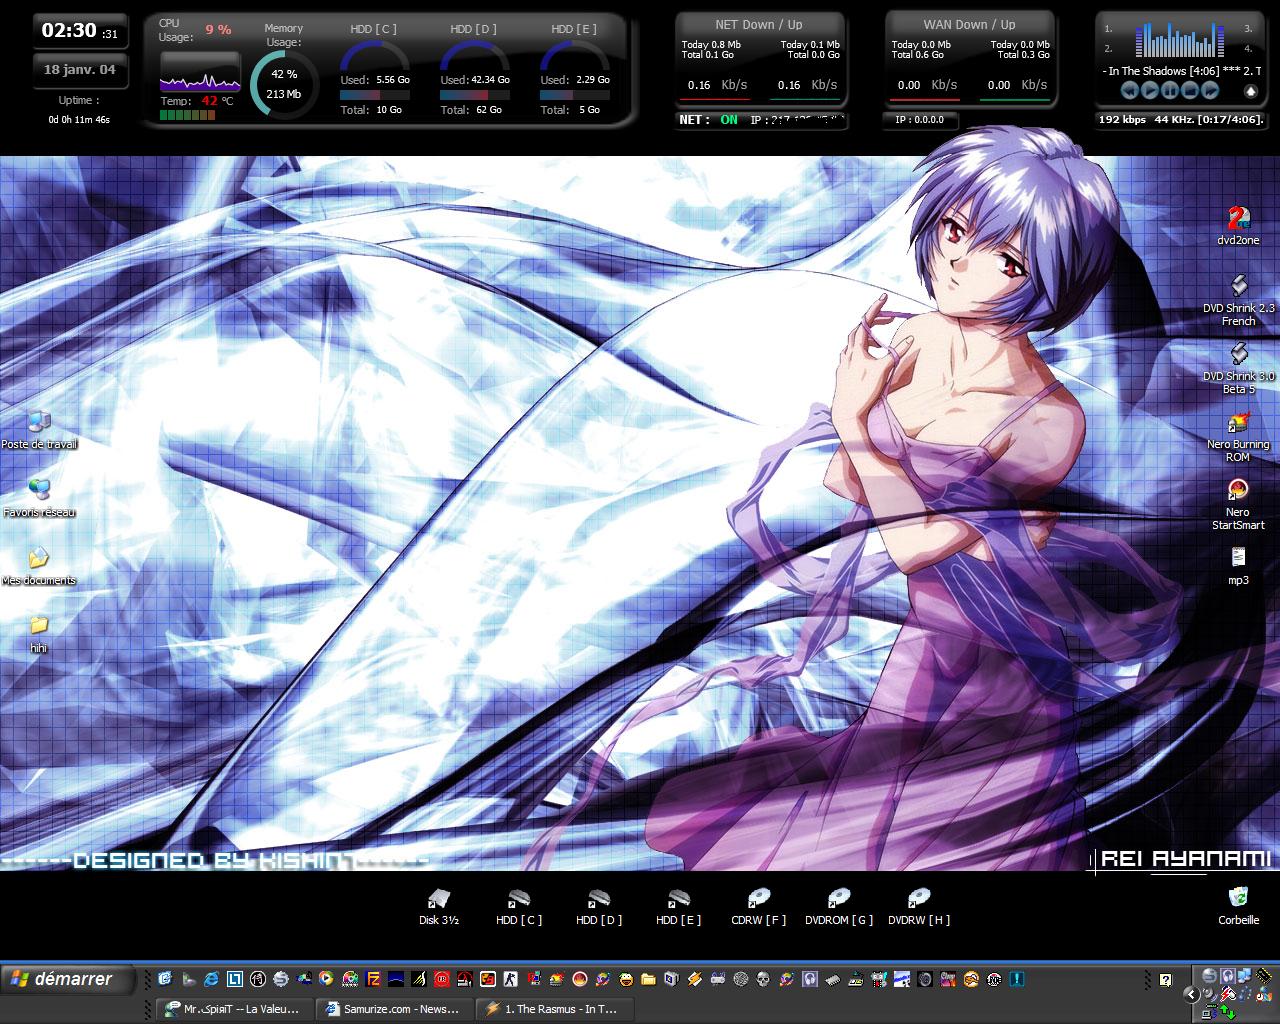Open the mp3 file on the desktop
Viewport: 1280px width, 1024px height.
tap(1238, 558)
